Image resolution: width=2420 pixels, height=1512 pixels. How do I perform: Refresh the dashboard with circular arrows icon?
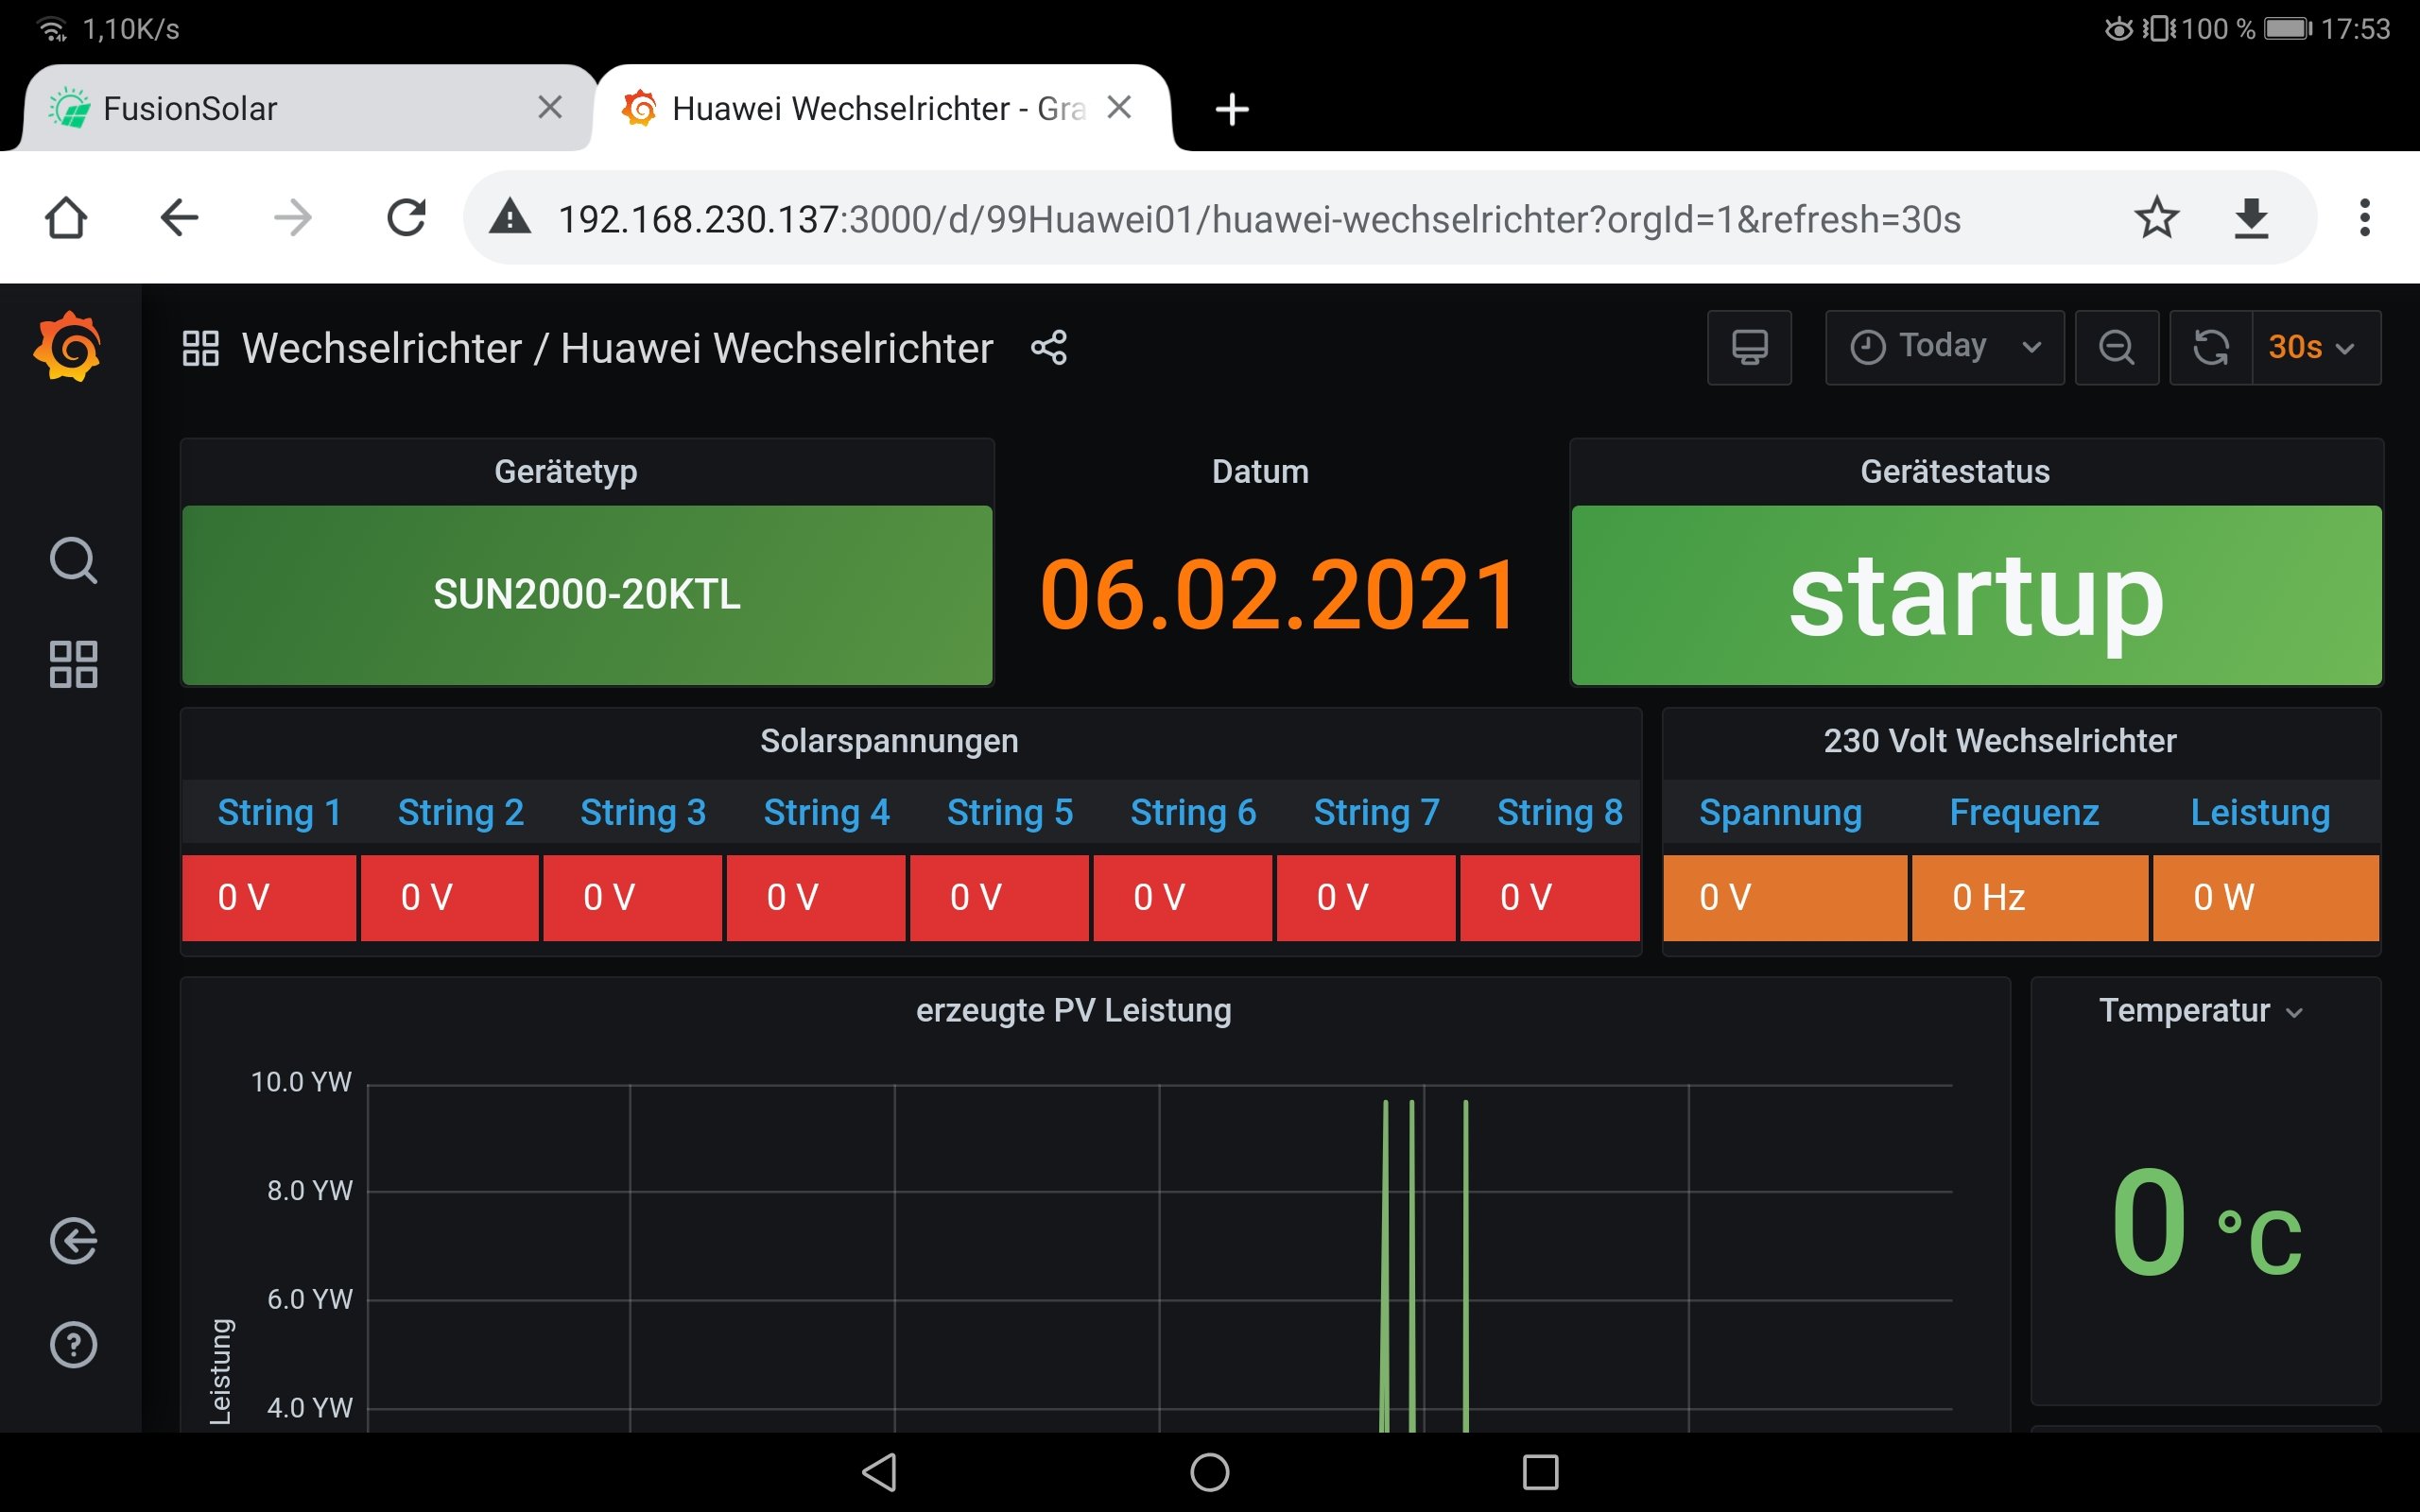click(x=2210, y=347)
